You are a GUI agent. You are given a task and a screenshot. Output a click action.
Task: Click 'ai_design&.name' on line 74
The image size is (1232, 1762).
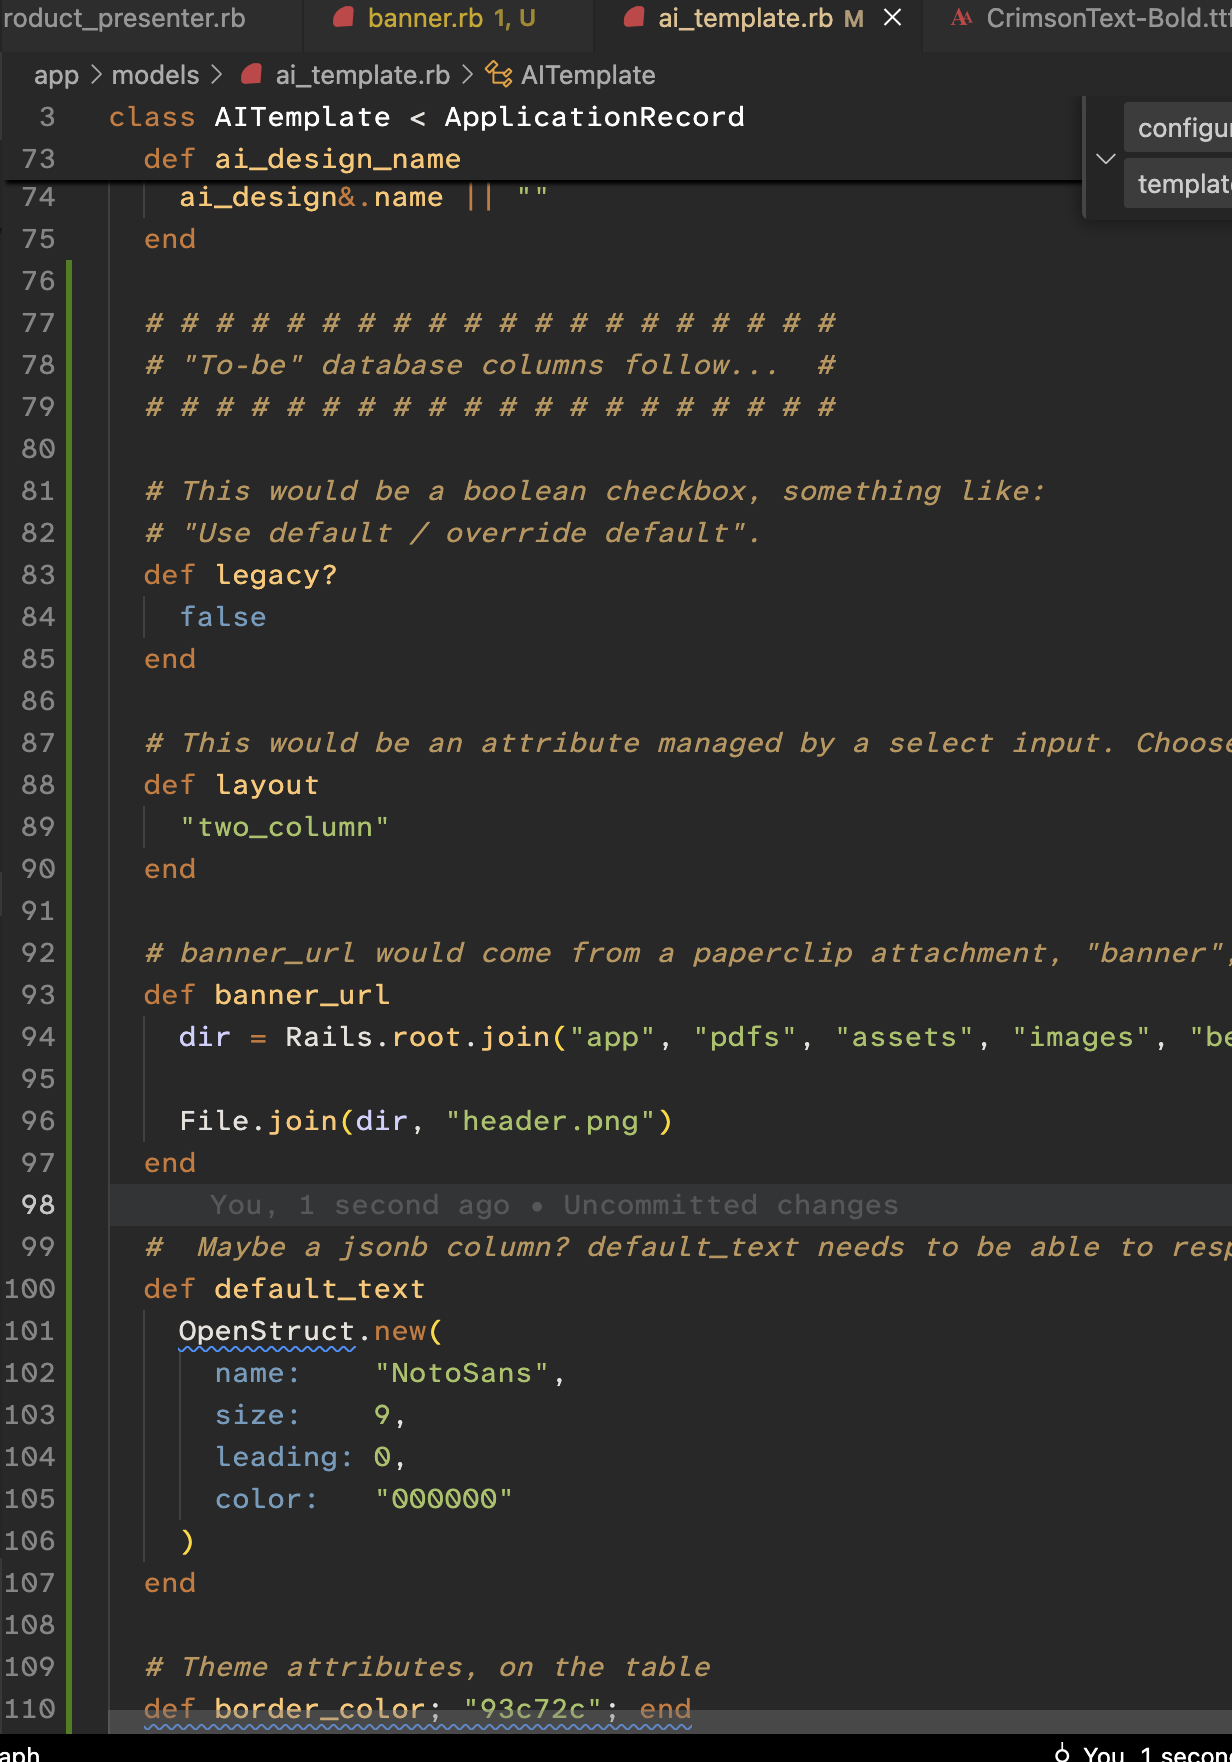[311, 197]
